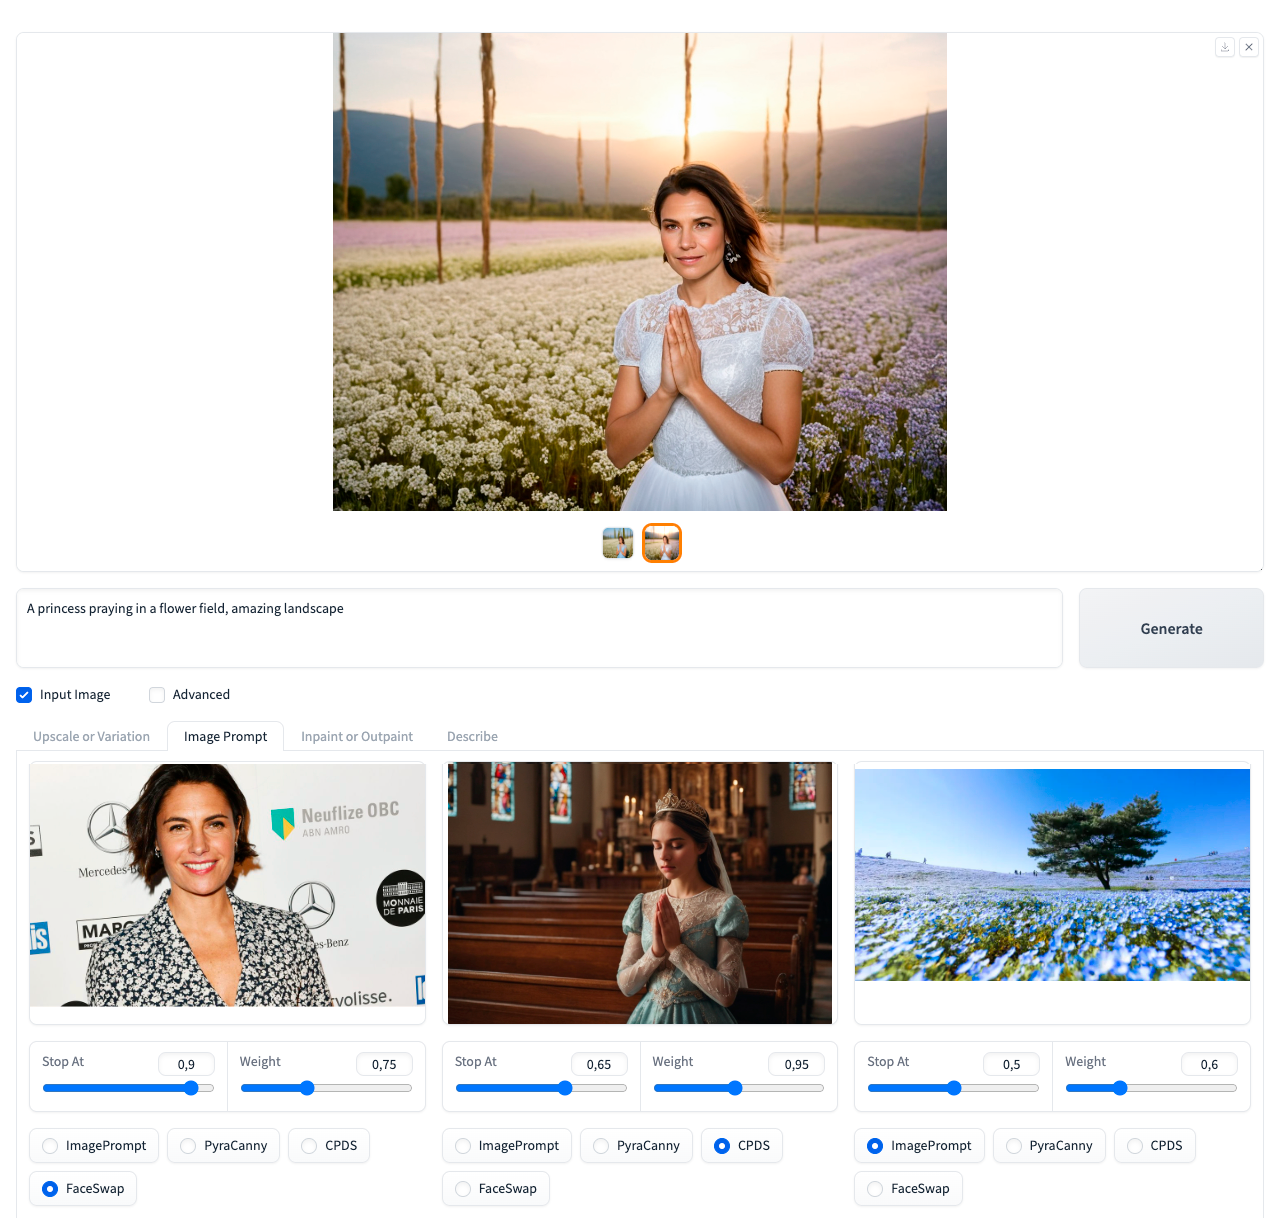Disable the Input Image checkbox
This screenshot has width=1278, height=1218.
[x=23, y=694]
